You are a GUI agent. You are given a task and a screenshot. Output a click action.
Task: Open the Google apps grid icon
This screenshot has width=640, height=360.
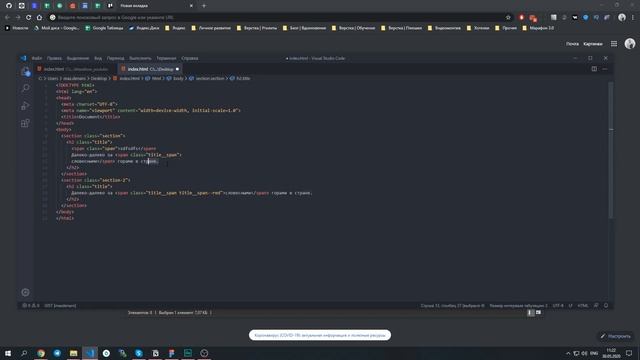pos(614,44)
